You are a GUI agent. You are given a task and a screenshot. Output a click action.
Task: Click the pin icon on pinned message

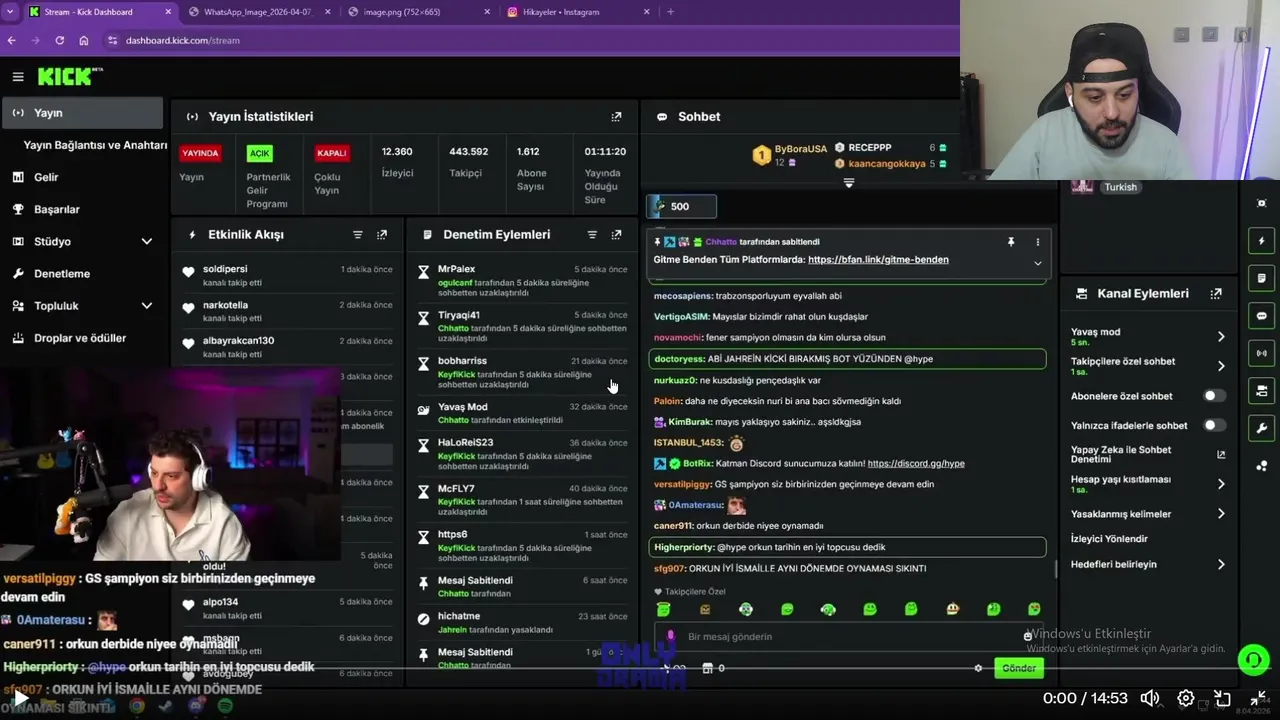[x=1011, y=242]
